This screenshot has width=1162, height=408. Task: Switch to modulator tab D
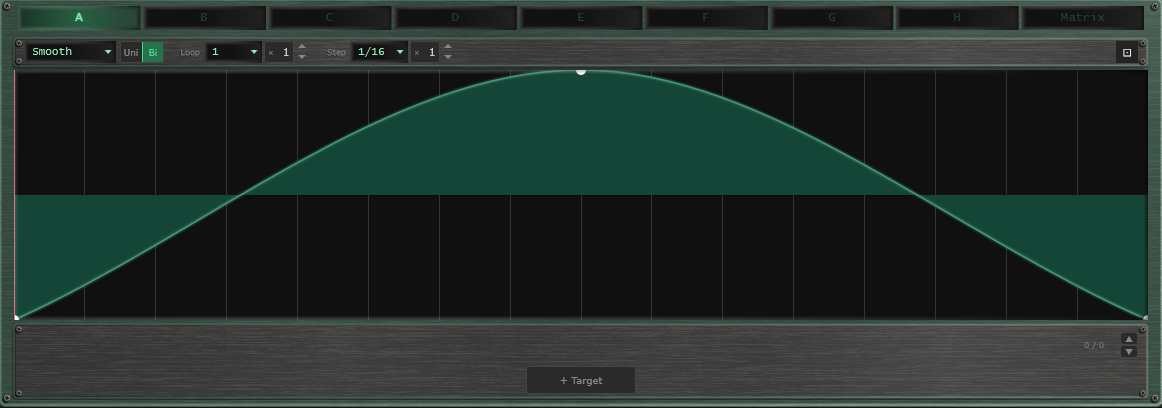(x=455, y=18)
